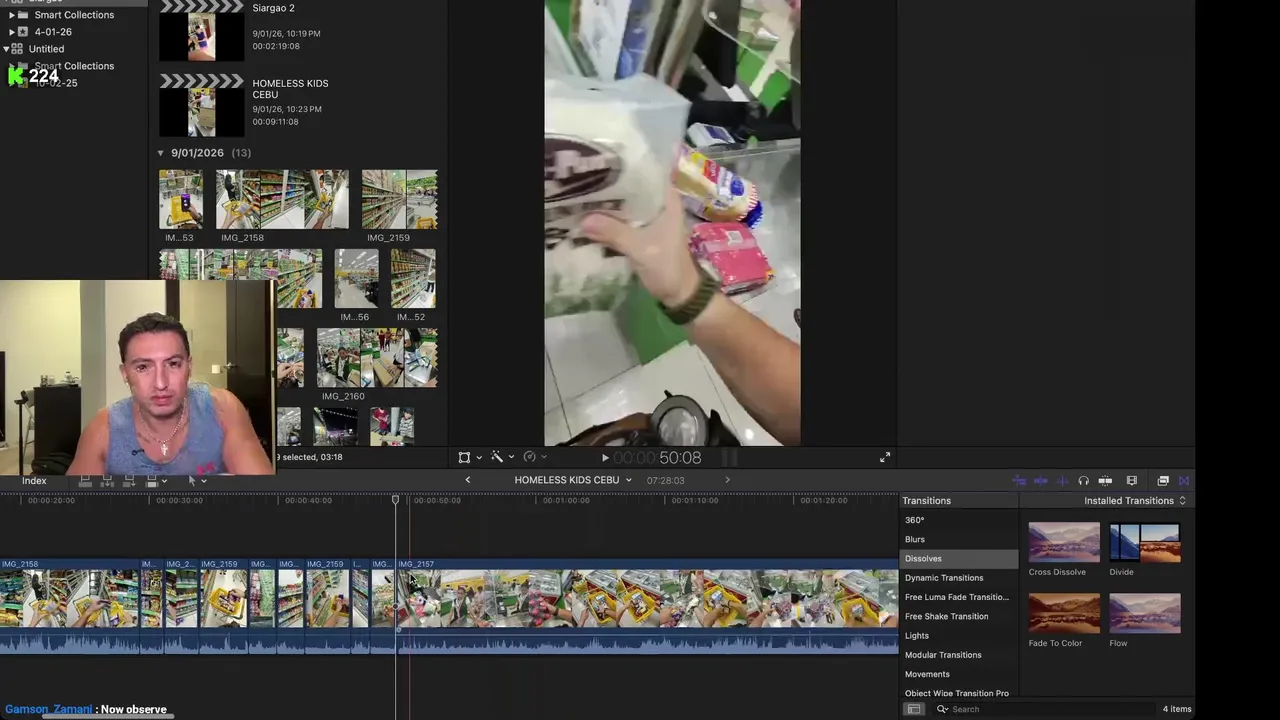Select the Free Luma Fade Transitions category
The image size is (1280, 720).
[x=957, y=597]
